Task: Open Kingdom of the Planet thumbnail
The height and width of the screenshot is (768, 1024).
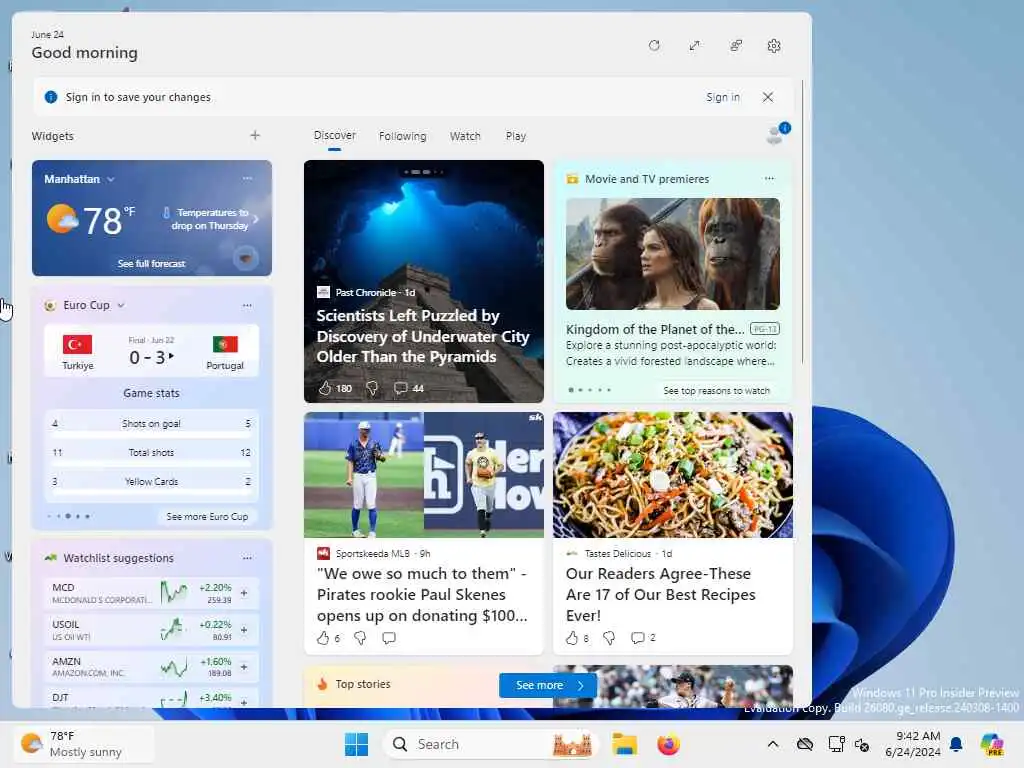Action: point(673,253)
